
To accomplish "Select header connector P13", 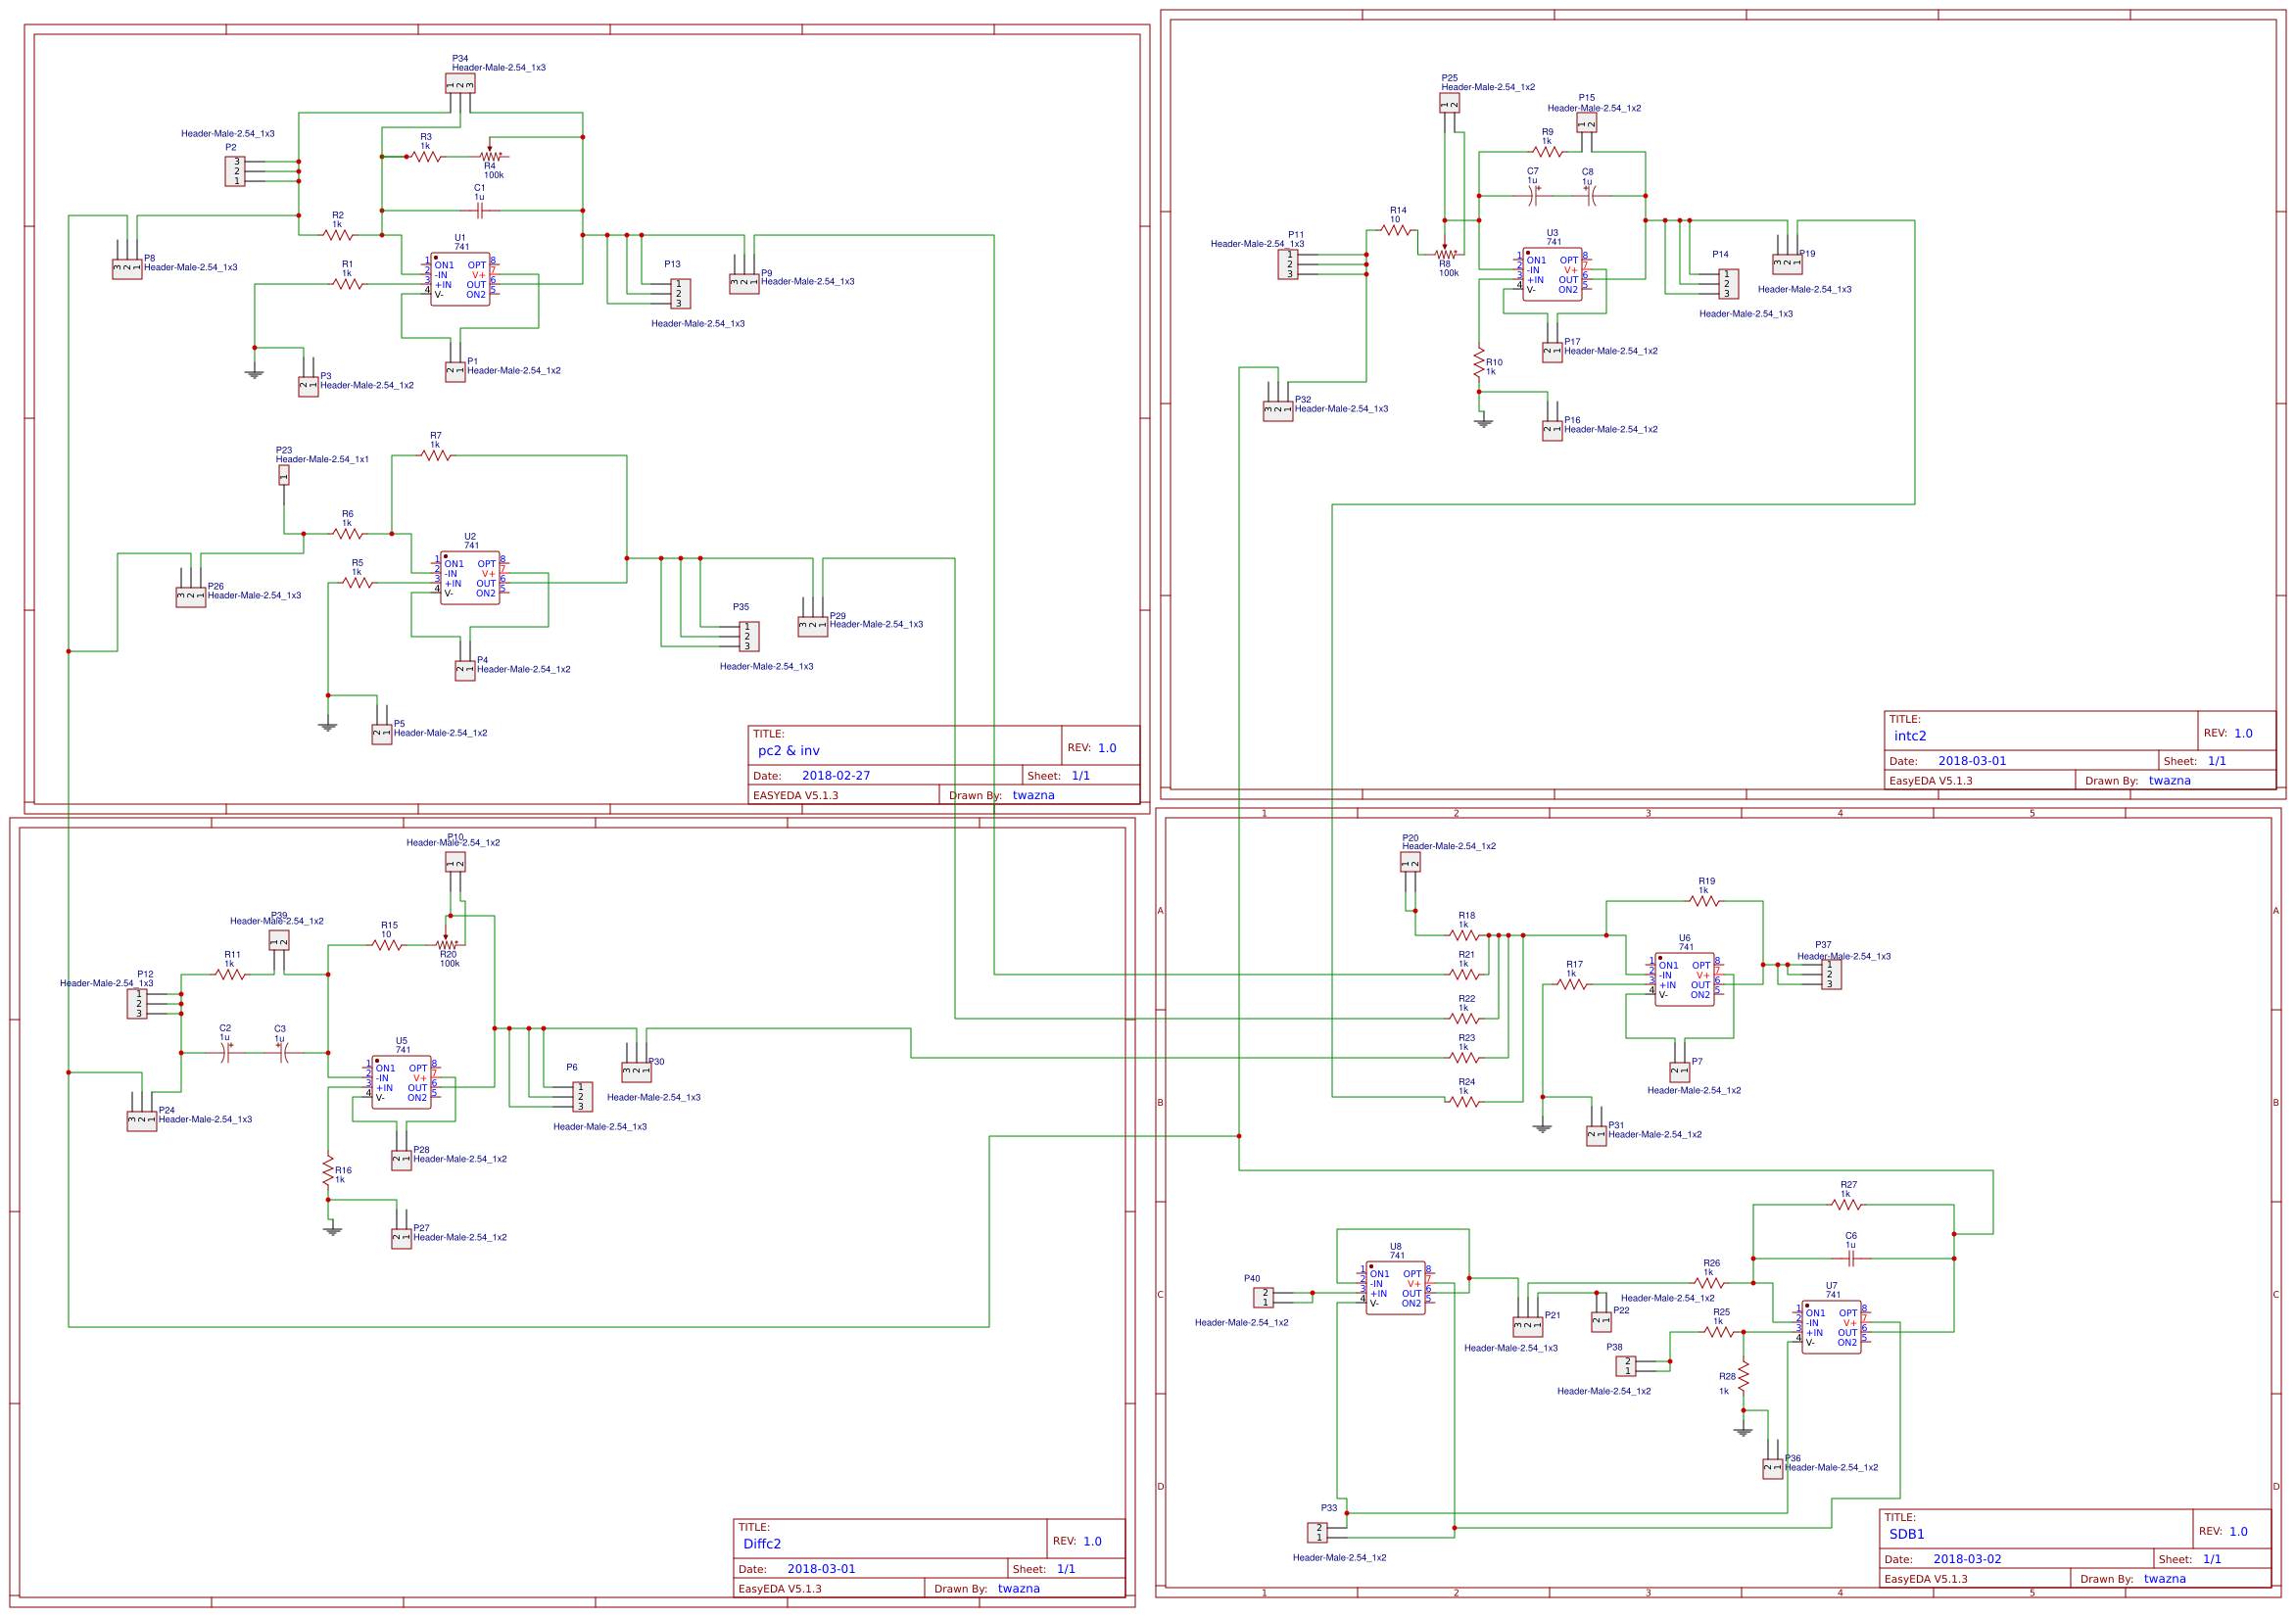I will point(680,294).
